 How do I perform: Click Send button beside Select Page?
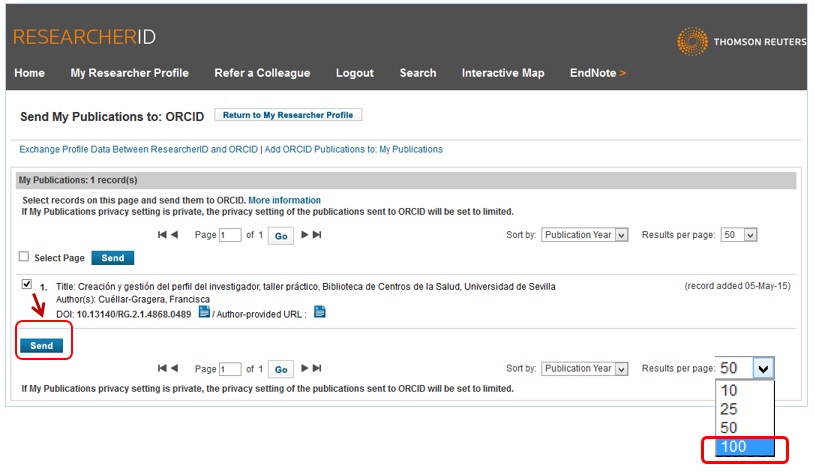pyautogui.click(x=113, y=258)
